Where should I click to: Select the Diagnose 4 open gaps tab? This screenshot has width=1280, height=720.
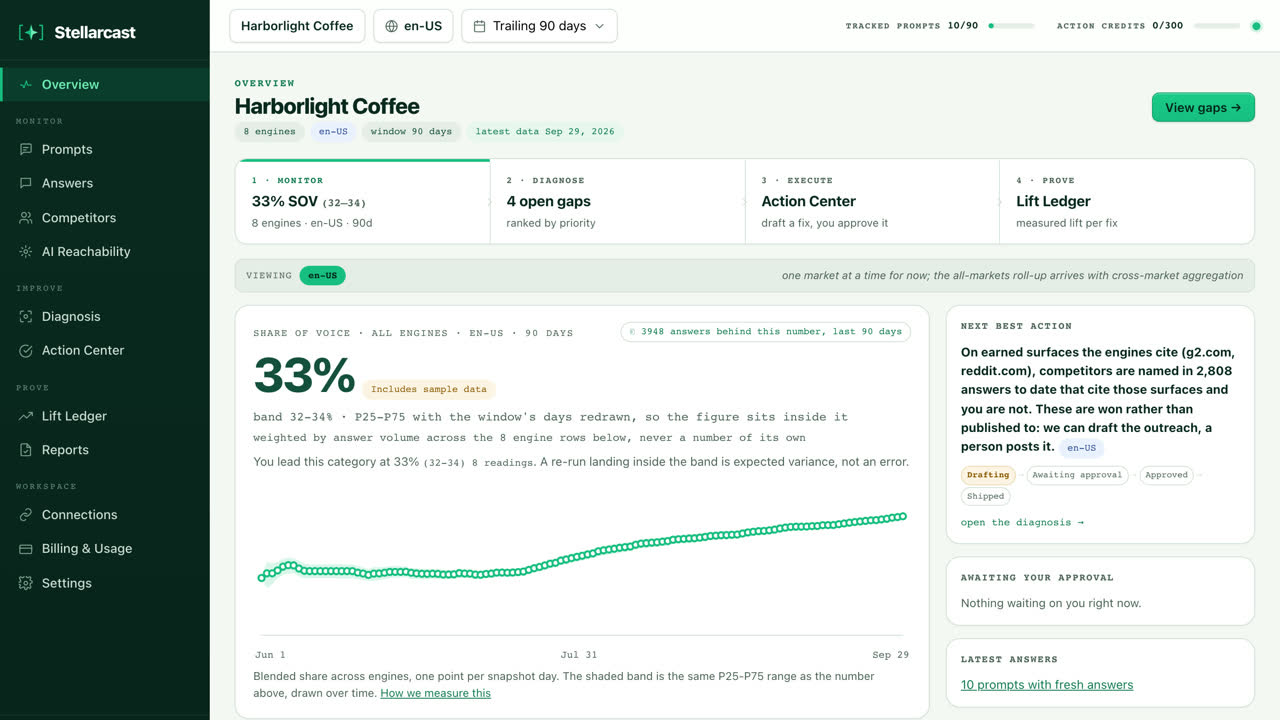[618, 201]
